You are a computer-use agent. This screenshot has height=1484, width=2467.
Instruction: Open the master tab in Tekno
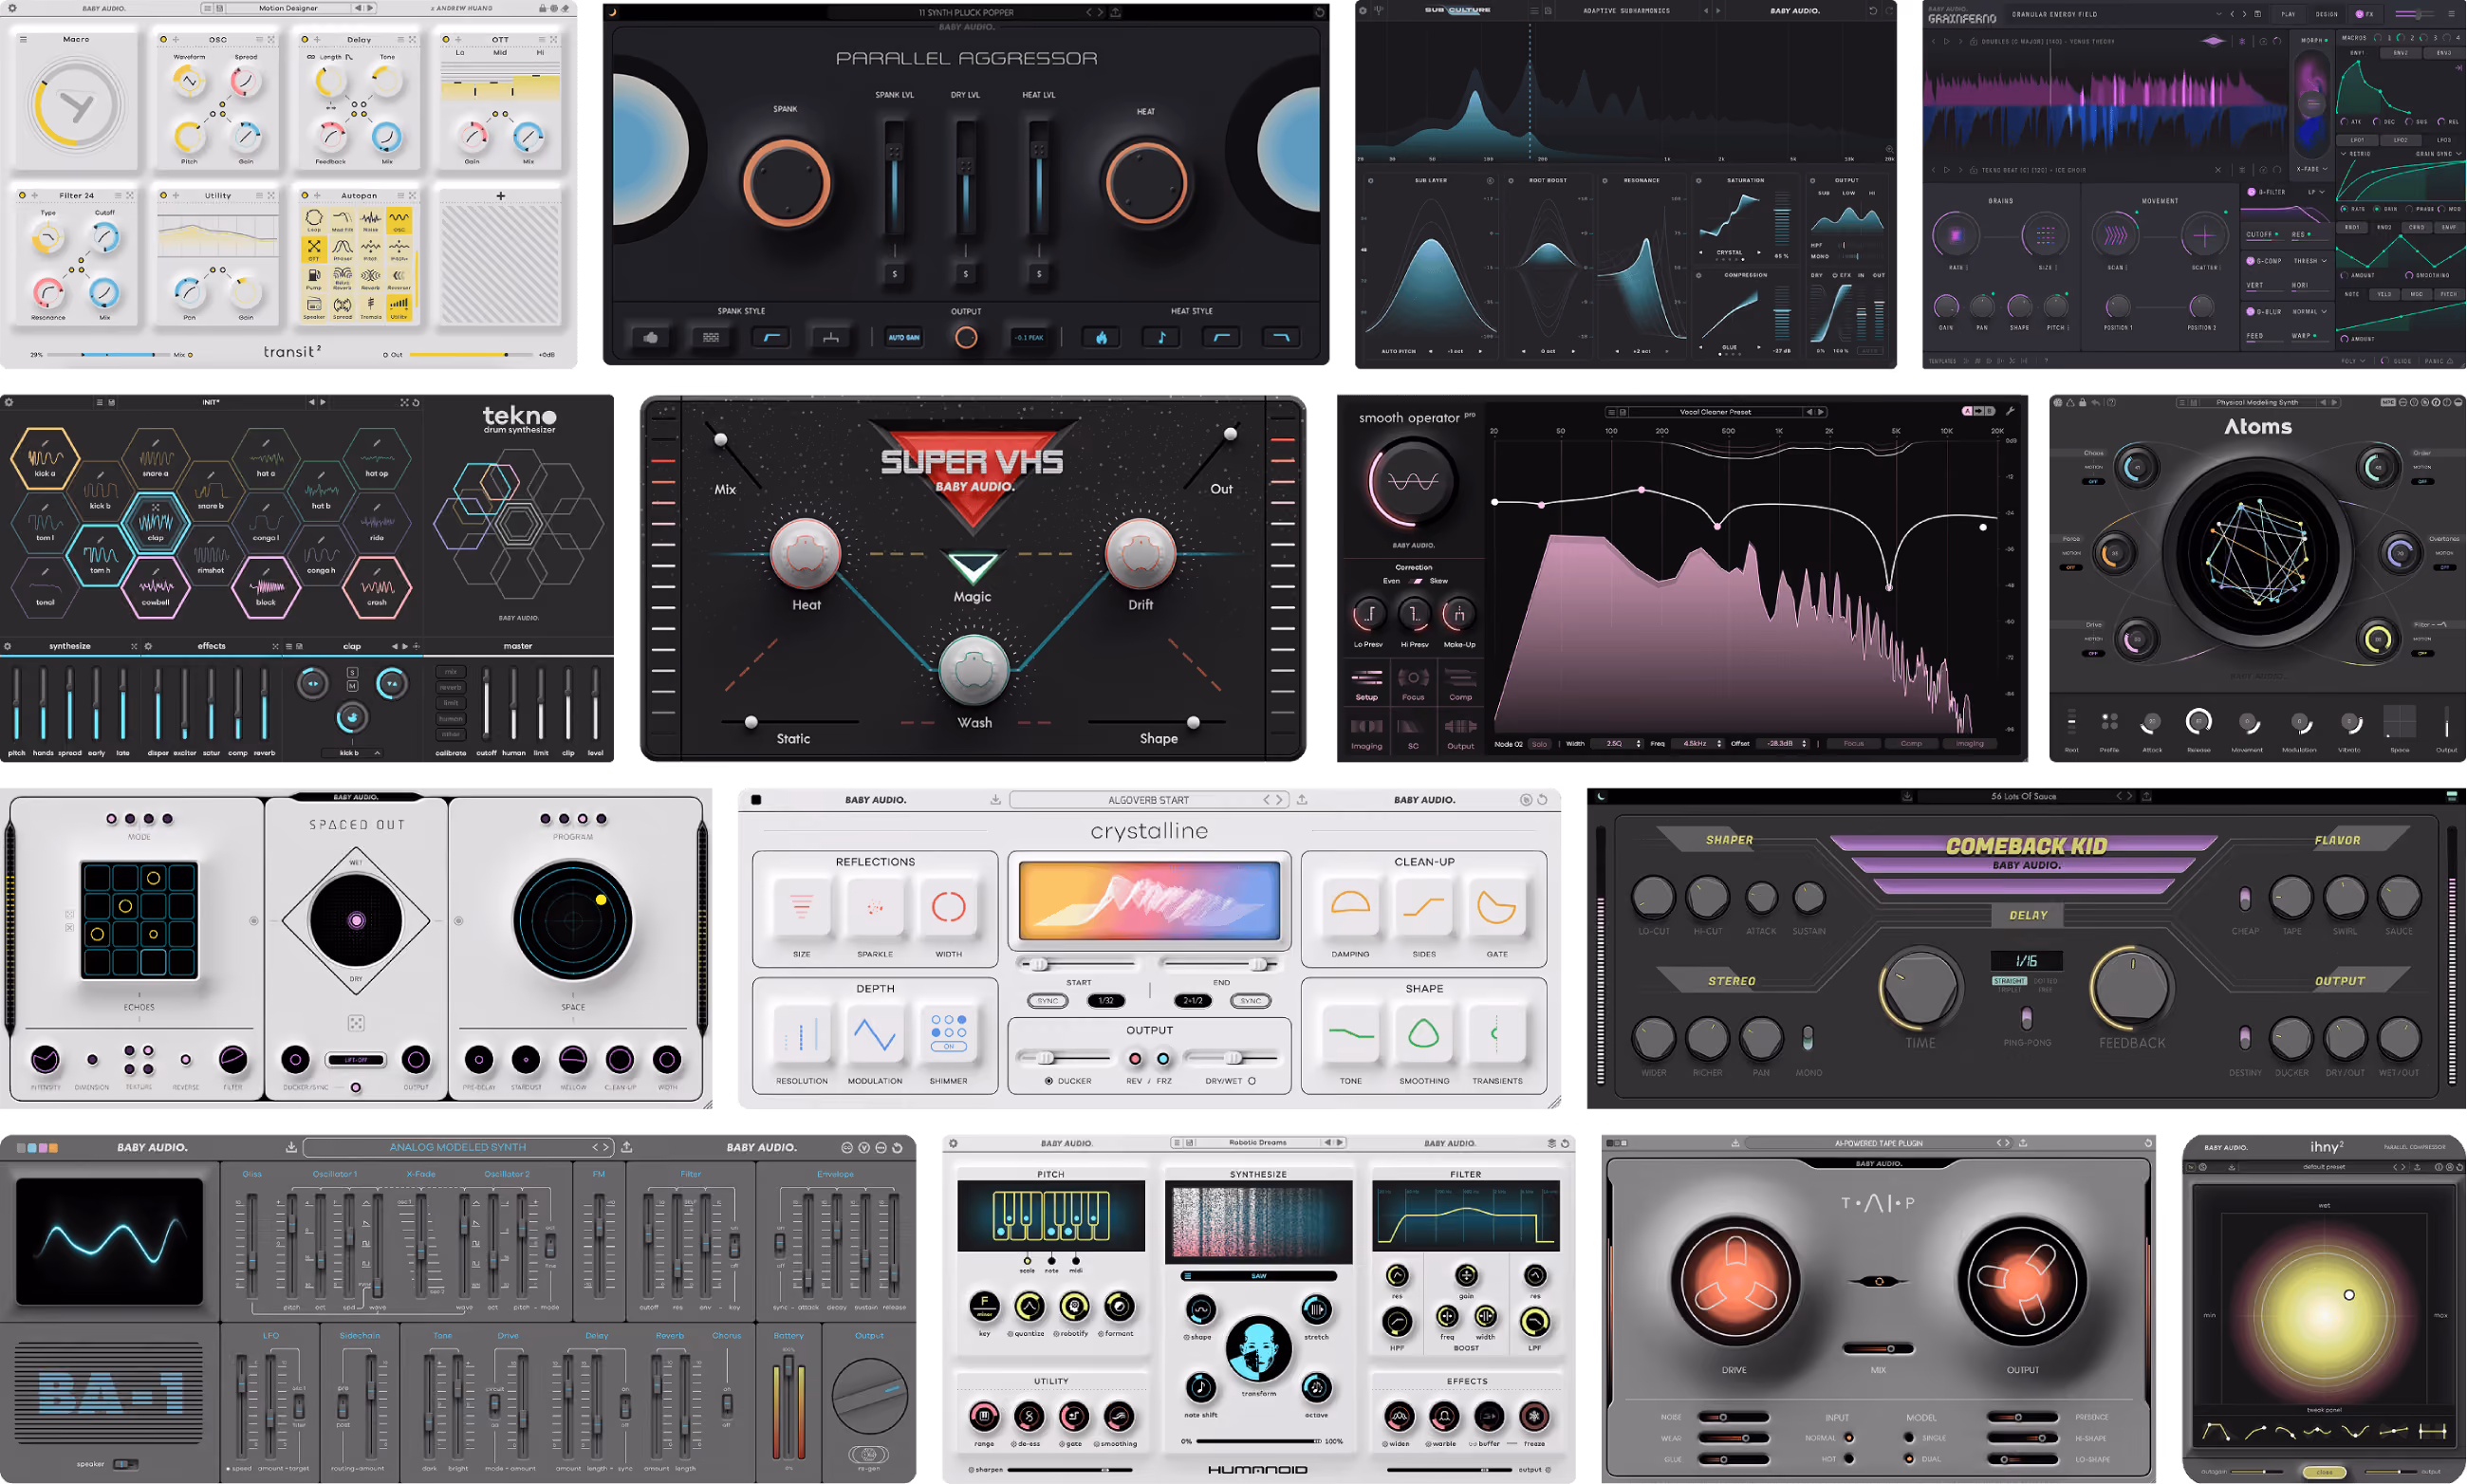click(518, 646)
